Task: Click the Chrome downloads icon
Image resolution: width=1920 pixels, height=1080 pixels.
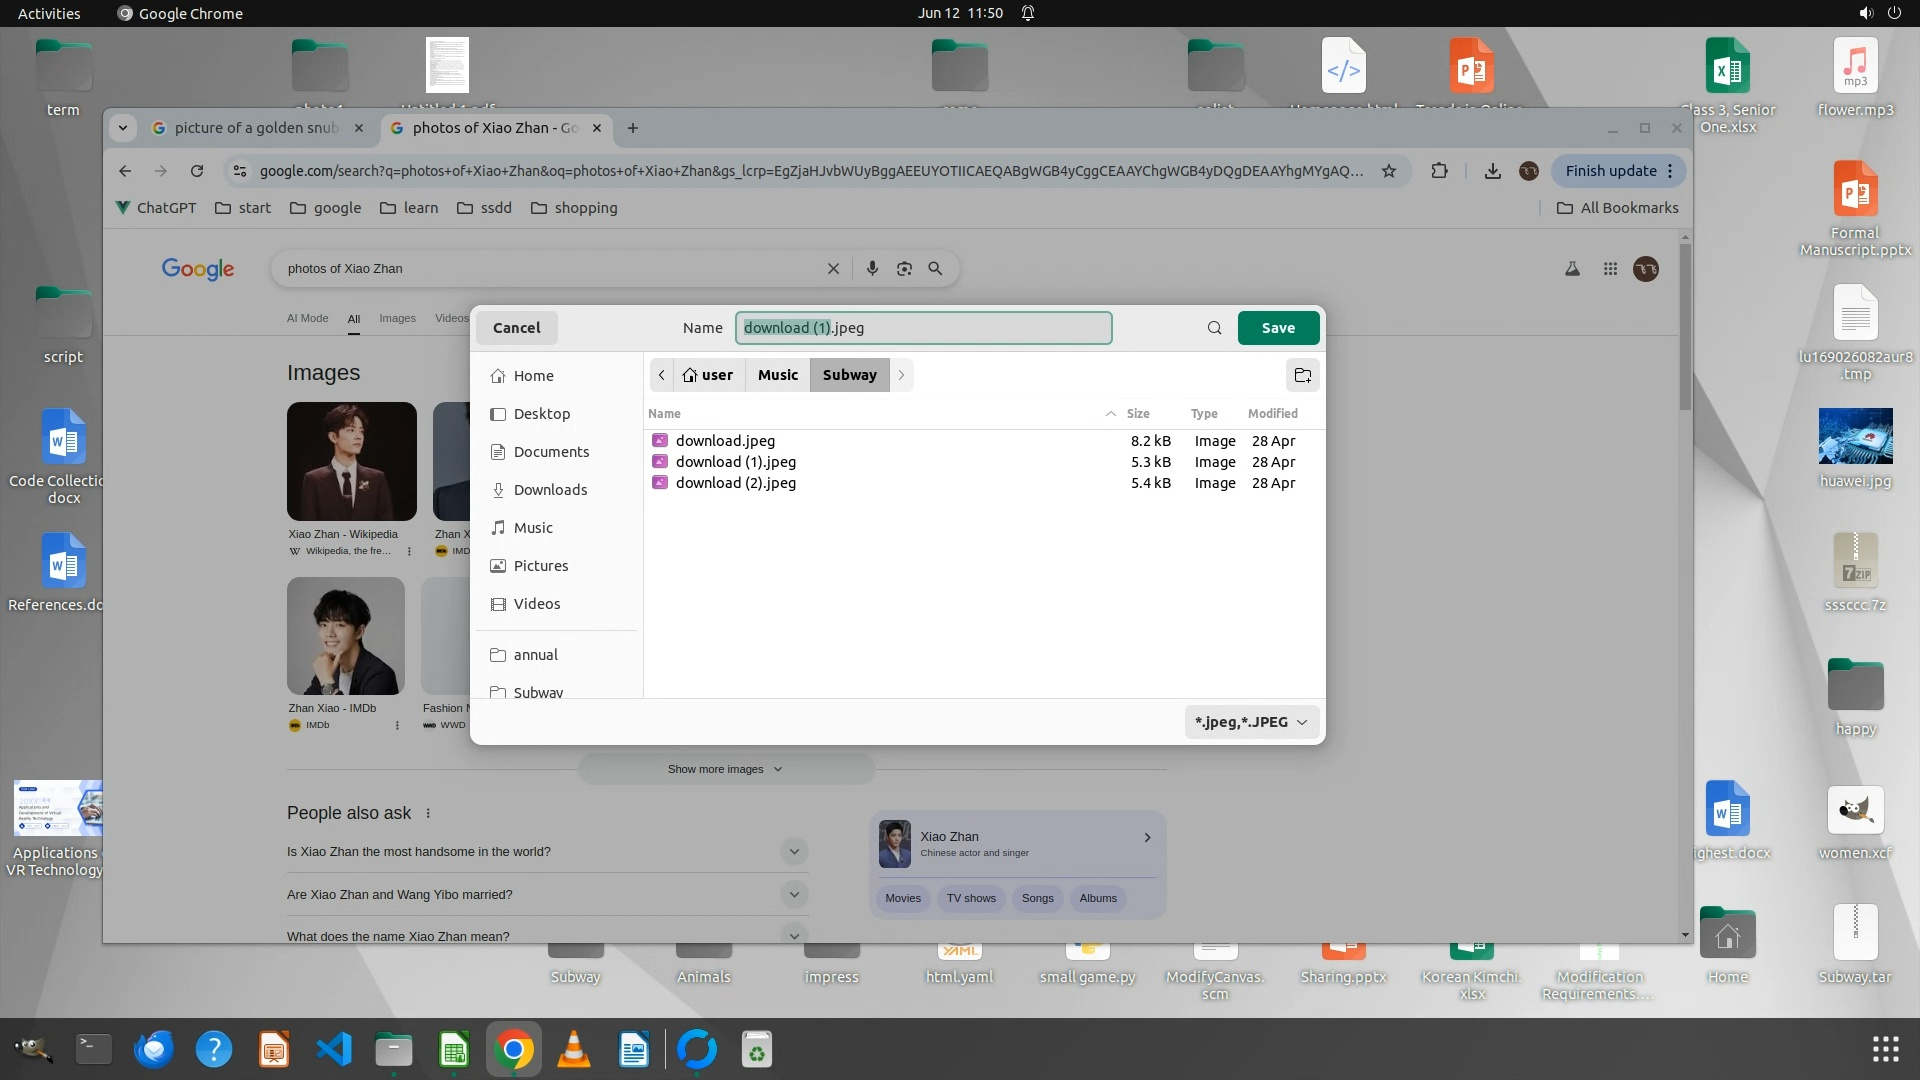Action: (x=1492, y=171)
